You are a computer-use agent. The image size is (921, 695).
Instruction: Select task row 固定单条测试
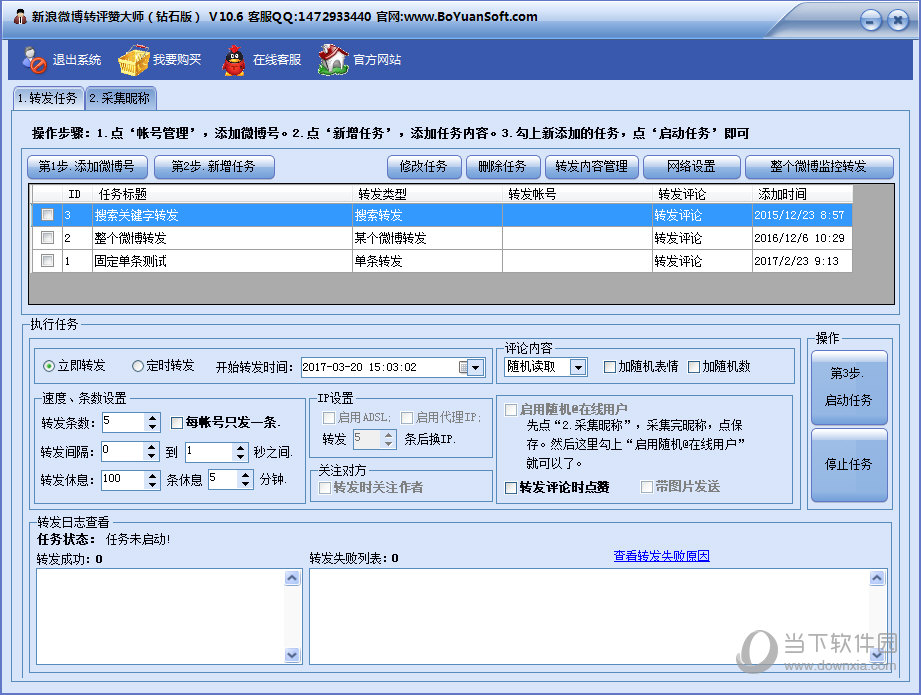click(x=442, y=261)
